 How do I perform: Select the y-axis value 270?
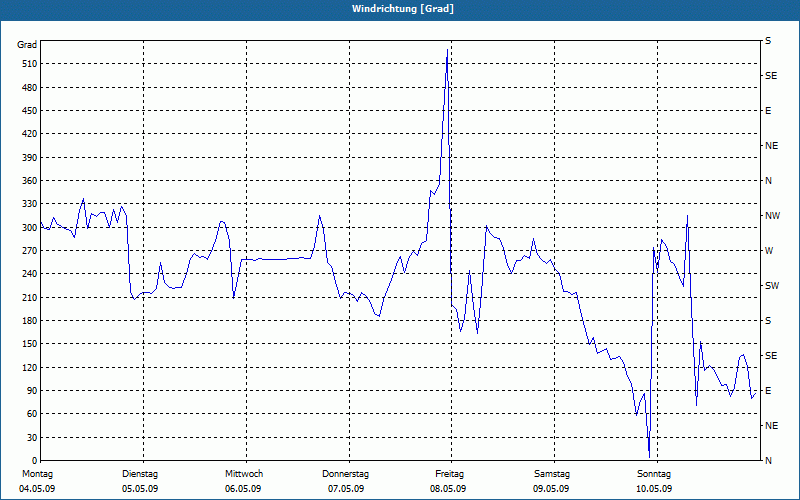tap(29, 251)
